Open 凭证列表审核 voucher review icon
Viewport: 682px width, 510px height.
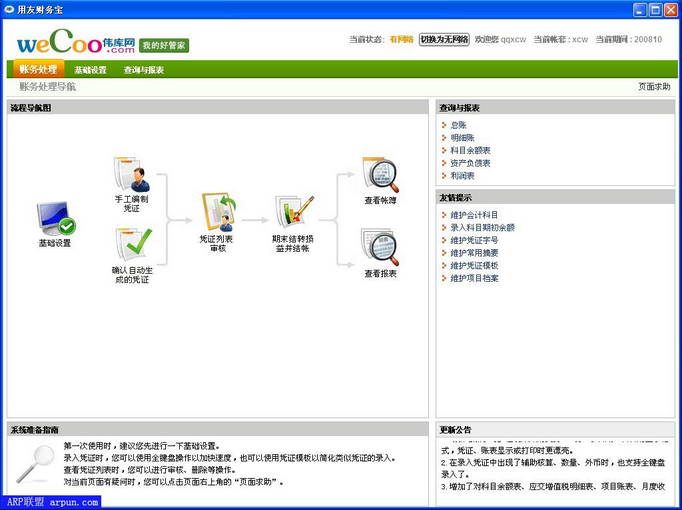pos(216,212)
